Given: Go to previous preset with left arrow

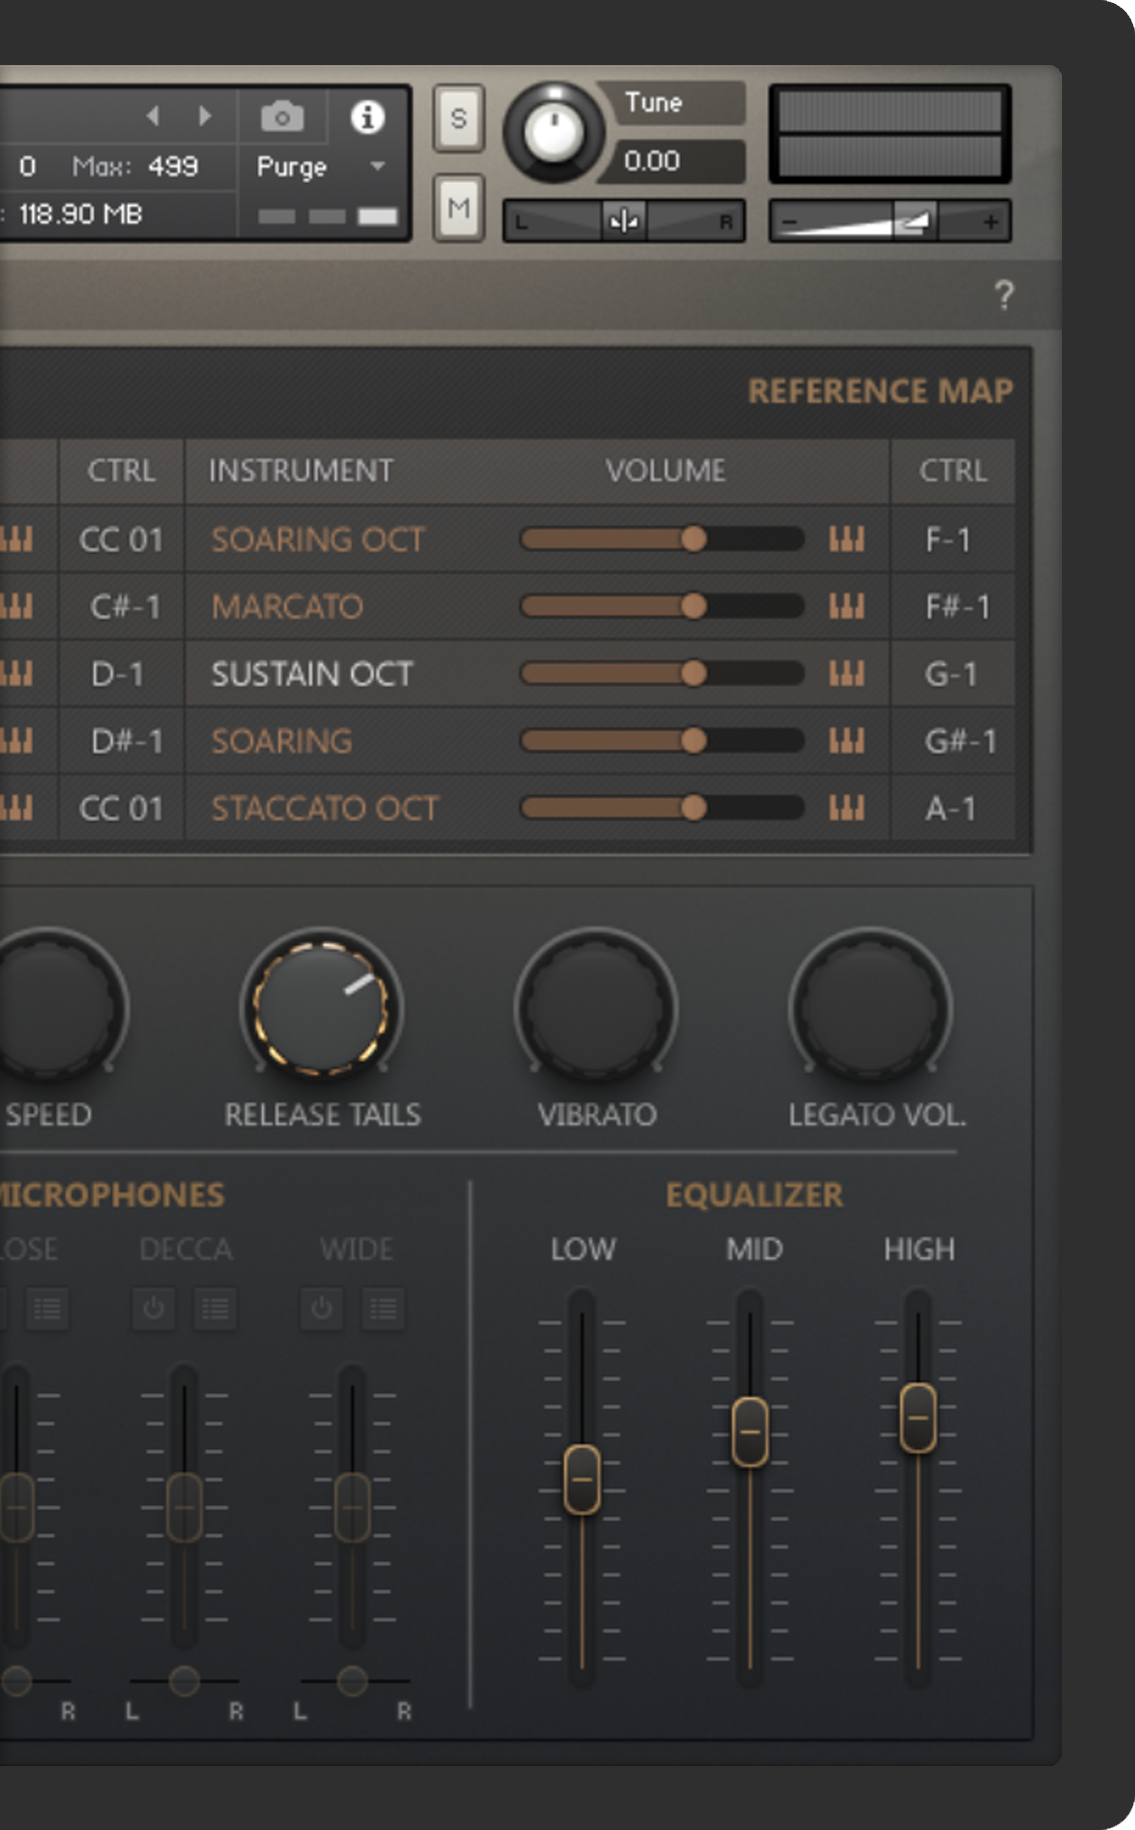Looking at the screenshot, I should click(x=153, y=116).
